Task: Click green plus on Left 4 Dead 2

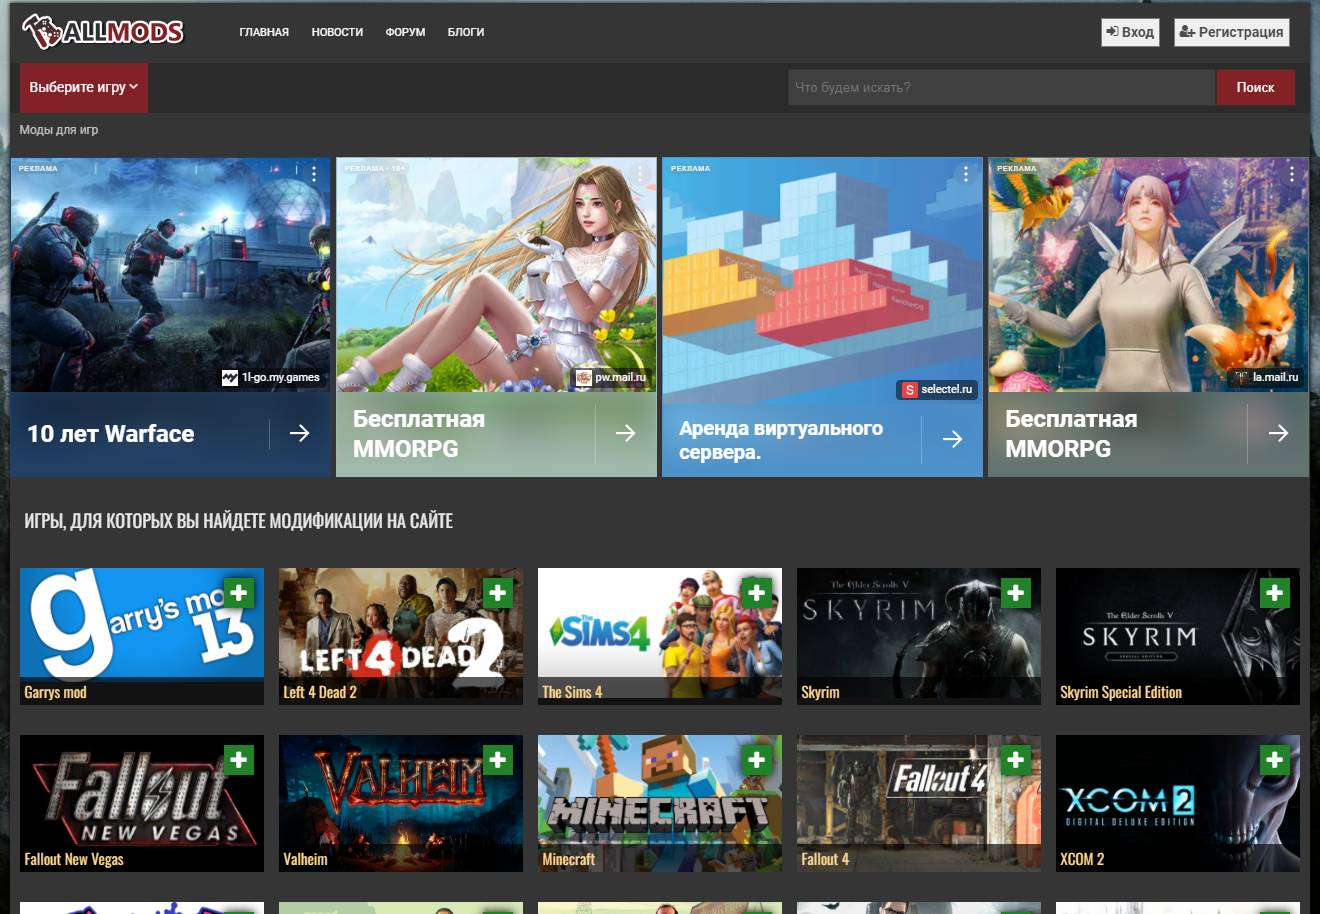Action: [497, 593]
